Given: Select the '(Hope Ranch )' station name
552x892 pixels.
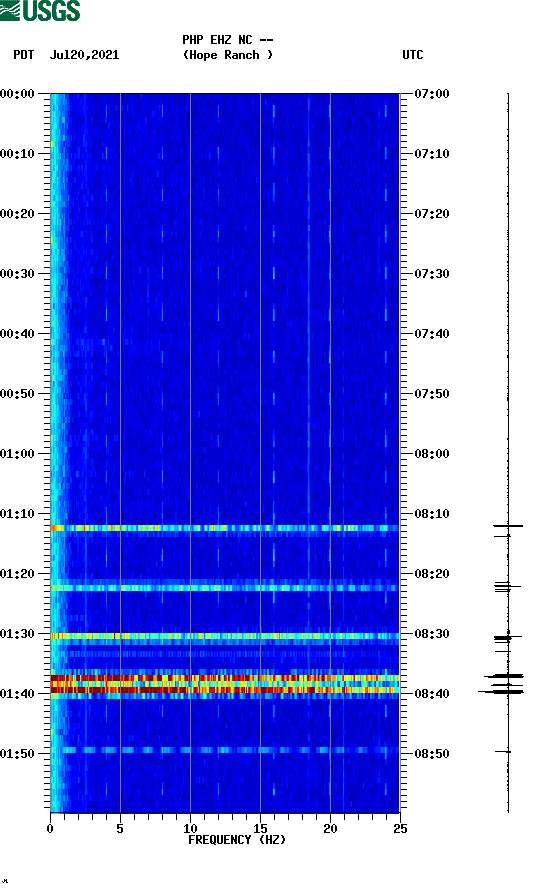Looking at the screenshot, I should 228,55.
